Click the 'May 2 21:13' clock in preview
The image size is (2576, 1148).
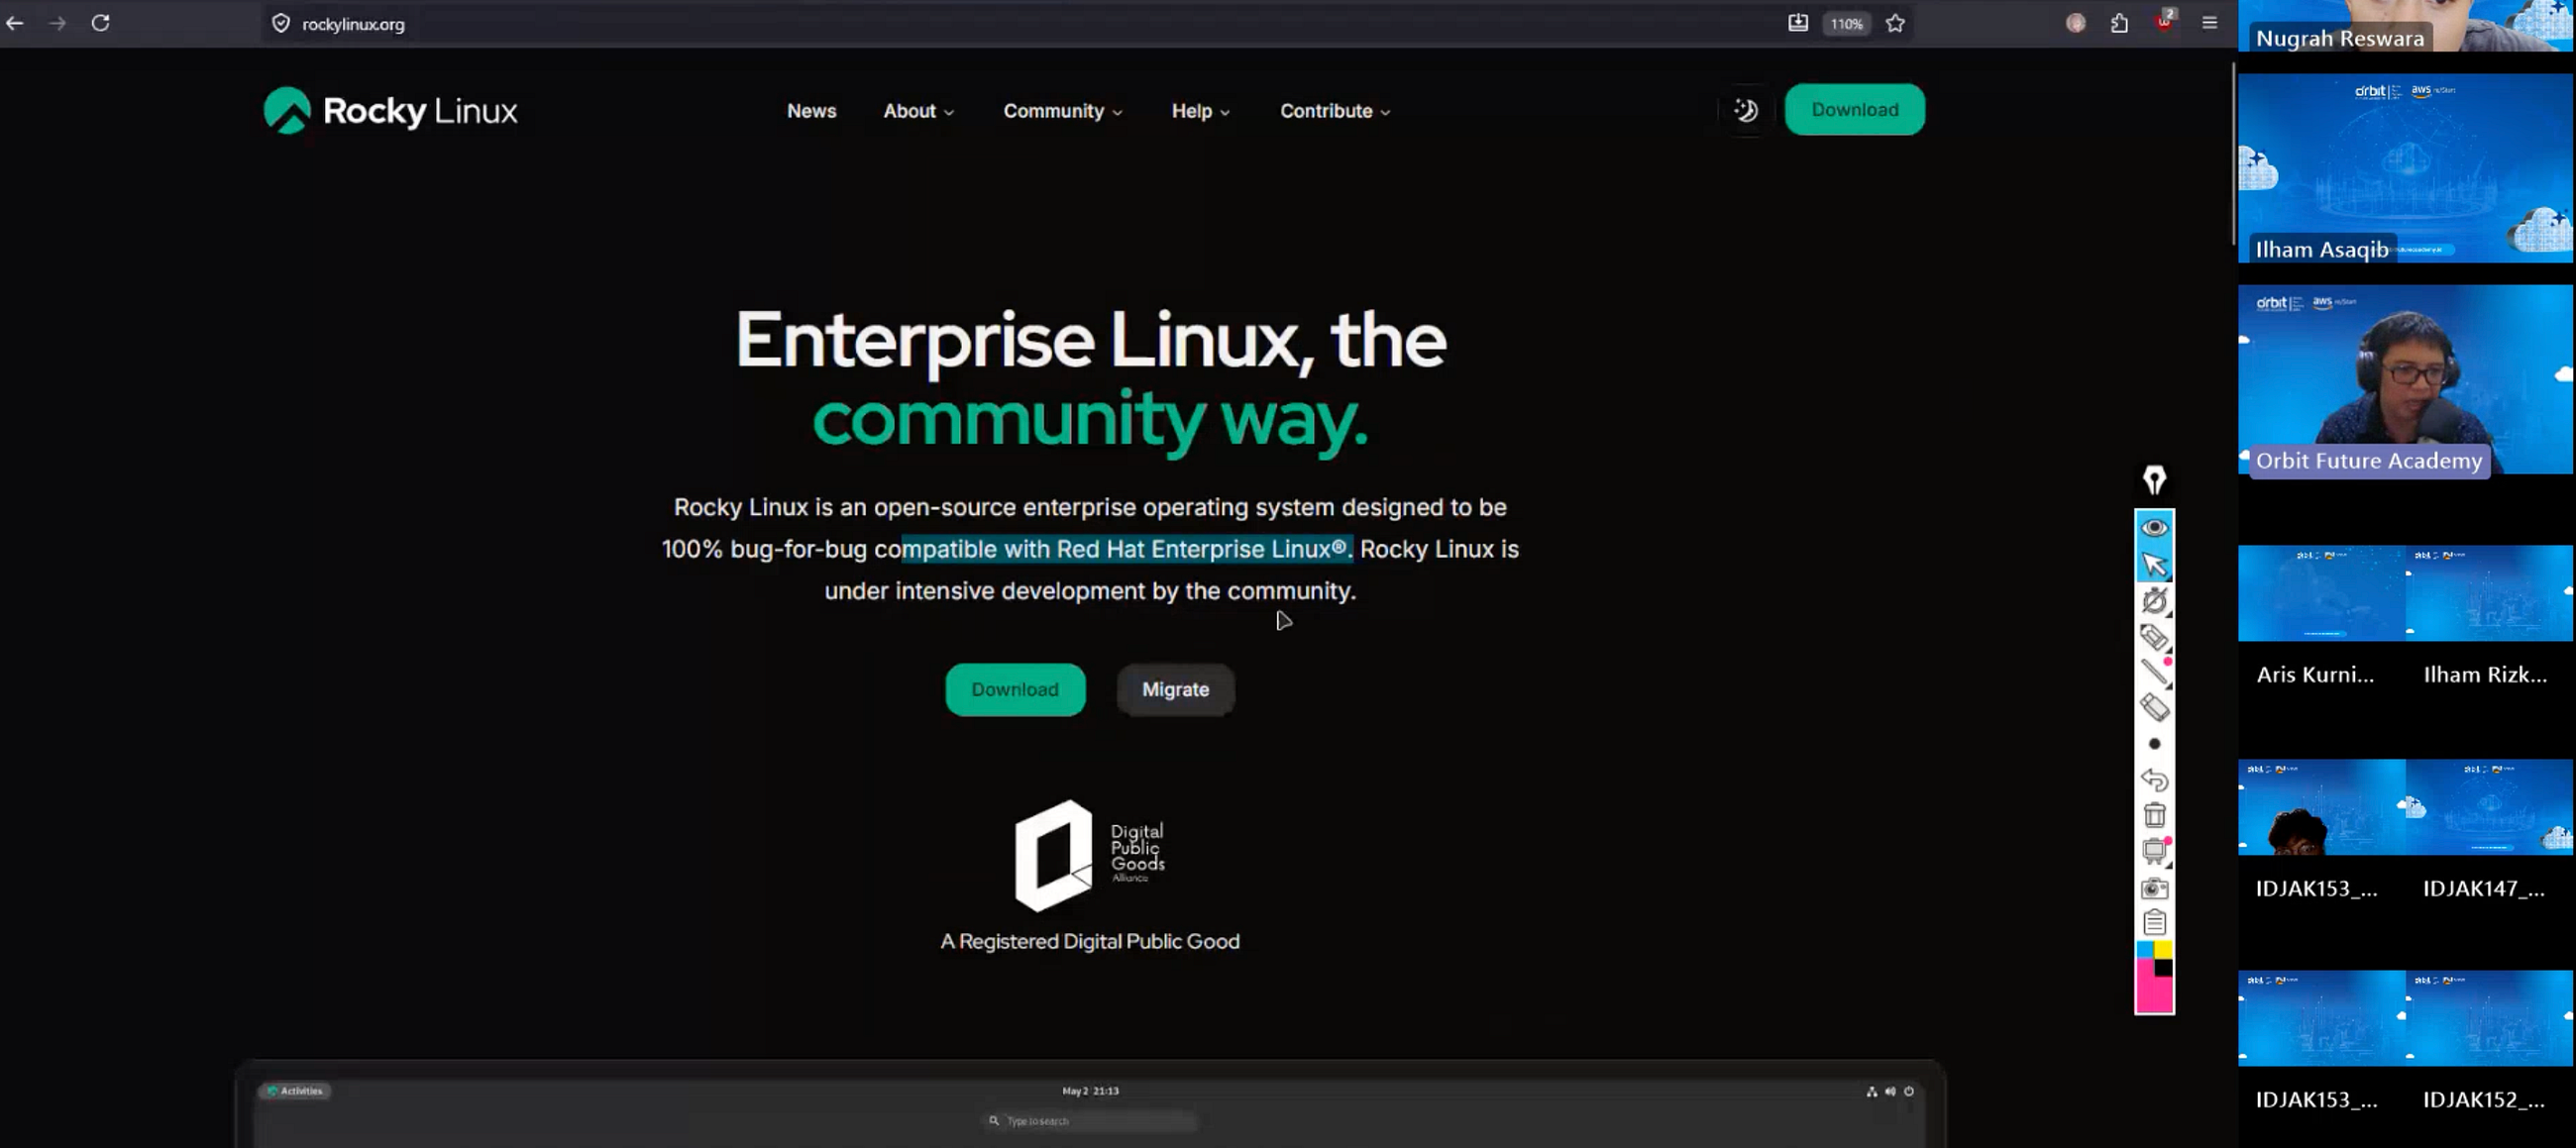[1089, 1090]
